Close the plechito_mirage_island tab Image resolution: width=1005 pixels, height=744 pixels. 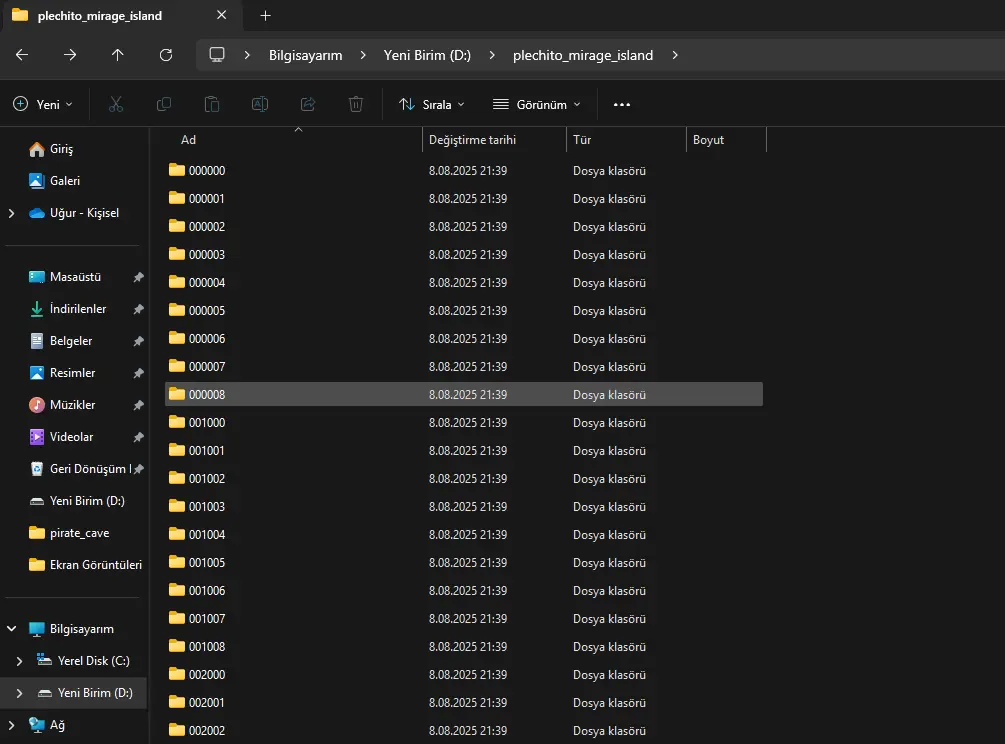[222, 15]
